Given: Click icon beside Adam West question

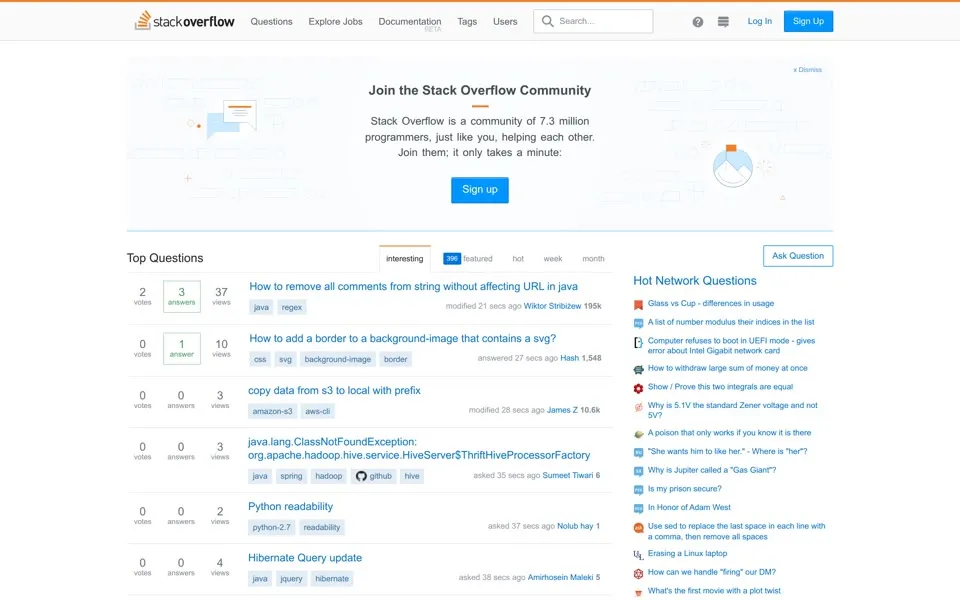Looking at the screenshot, I should click(638, 508).
